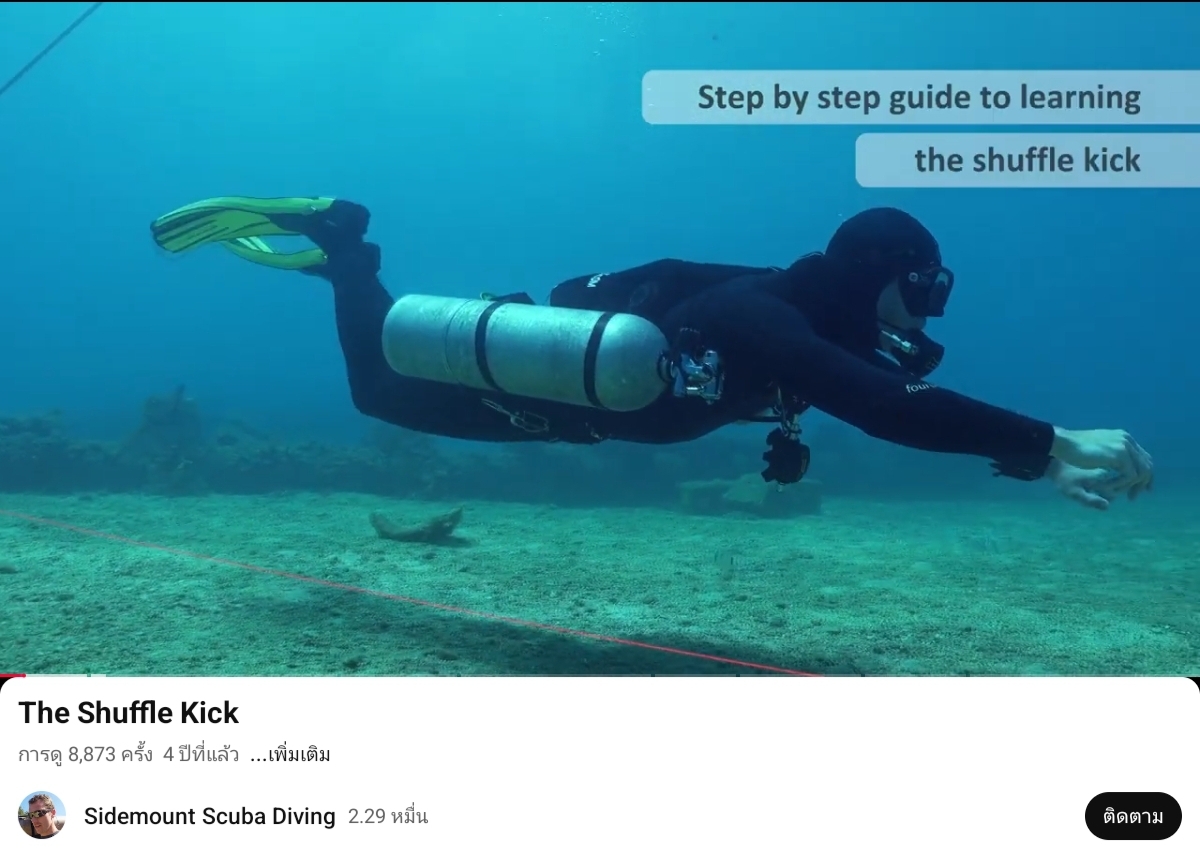Click the tank's regulator valve
Image resolution: width=1200 pixels, height=854 pixels.
pyautogui.click(x=692, y=373)
